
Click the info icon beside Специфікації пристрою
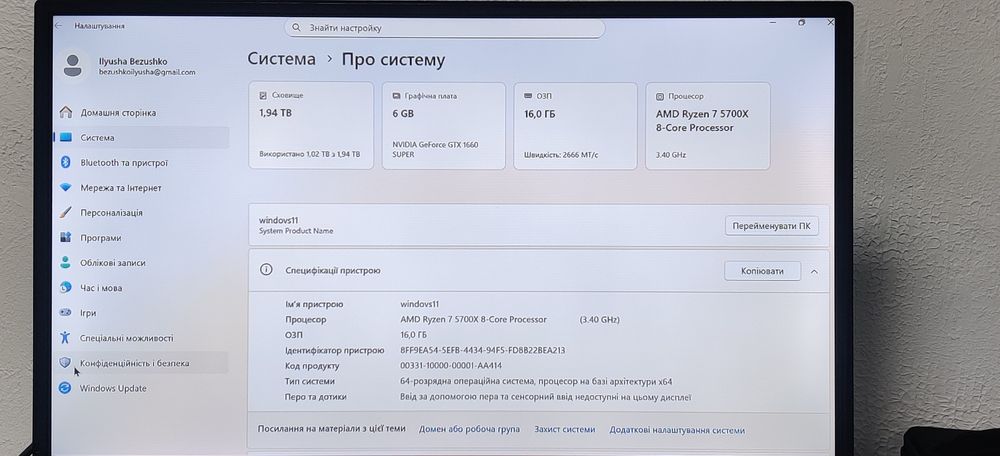[x=266, y=269]
